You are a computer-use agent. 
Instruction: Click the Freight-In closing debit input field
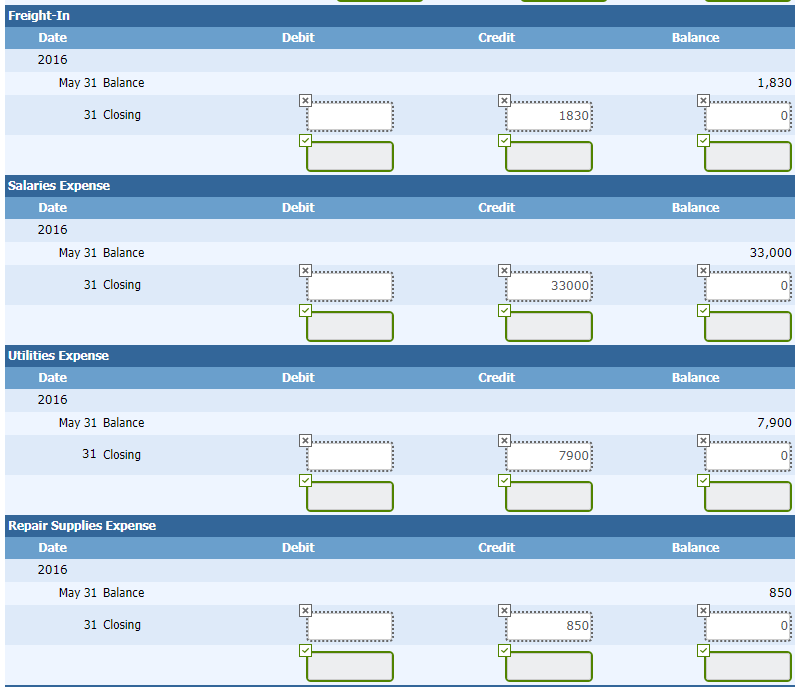(x=350, y=116)
